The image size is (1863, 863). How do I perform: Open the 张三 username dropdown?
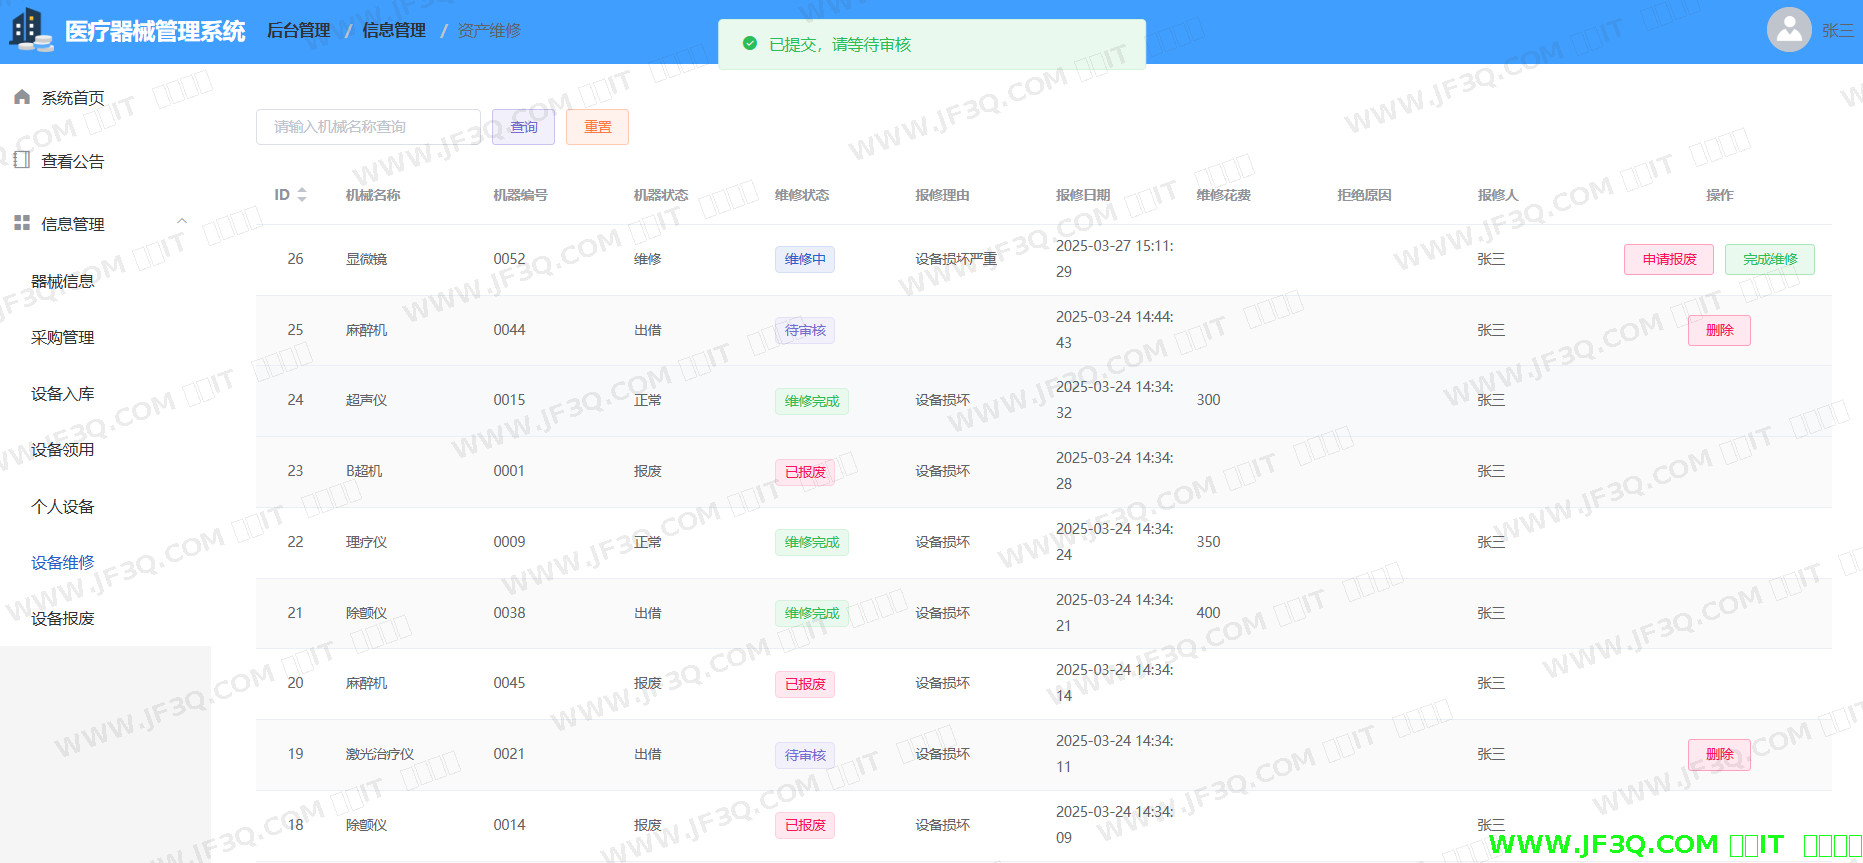(x=1837, y=31)
